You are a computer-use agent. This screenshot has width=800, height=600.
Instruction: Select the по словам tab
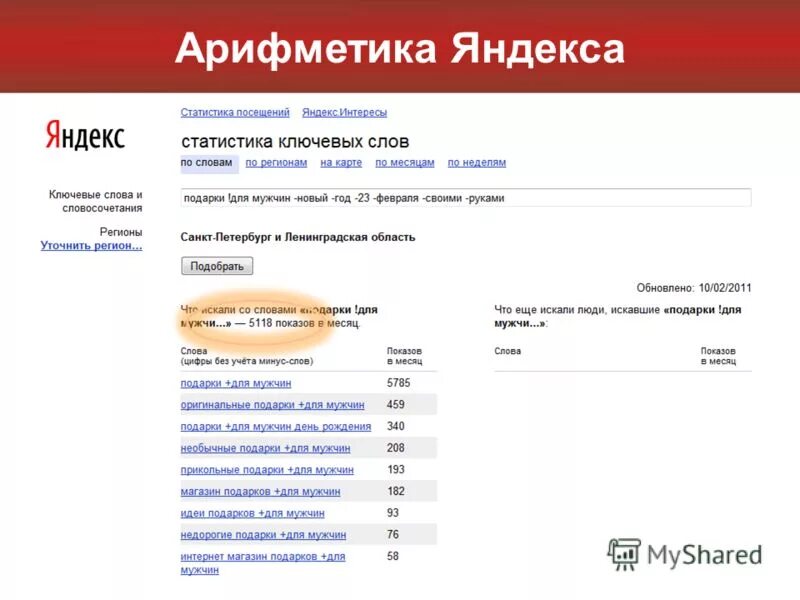tap(207, 163)
